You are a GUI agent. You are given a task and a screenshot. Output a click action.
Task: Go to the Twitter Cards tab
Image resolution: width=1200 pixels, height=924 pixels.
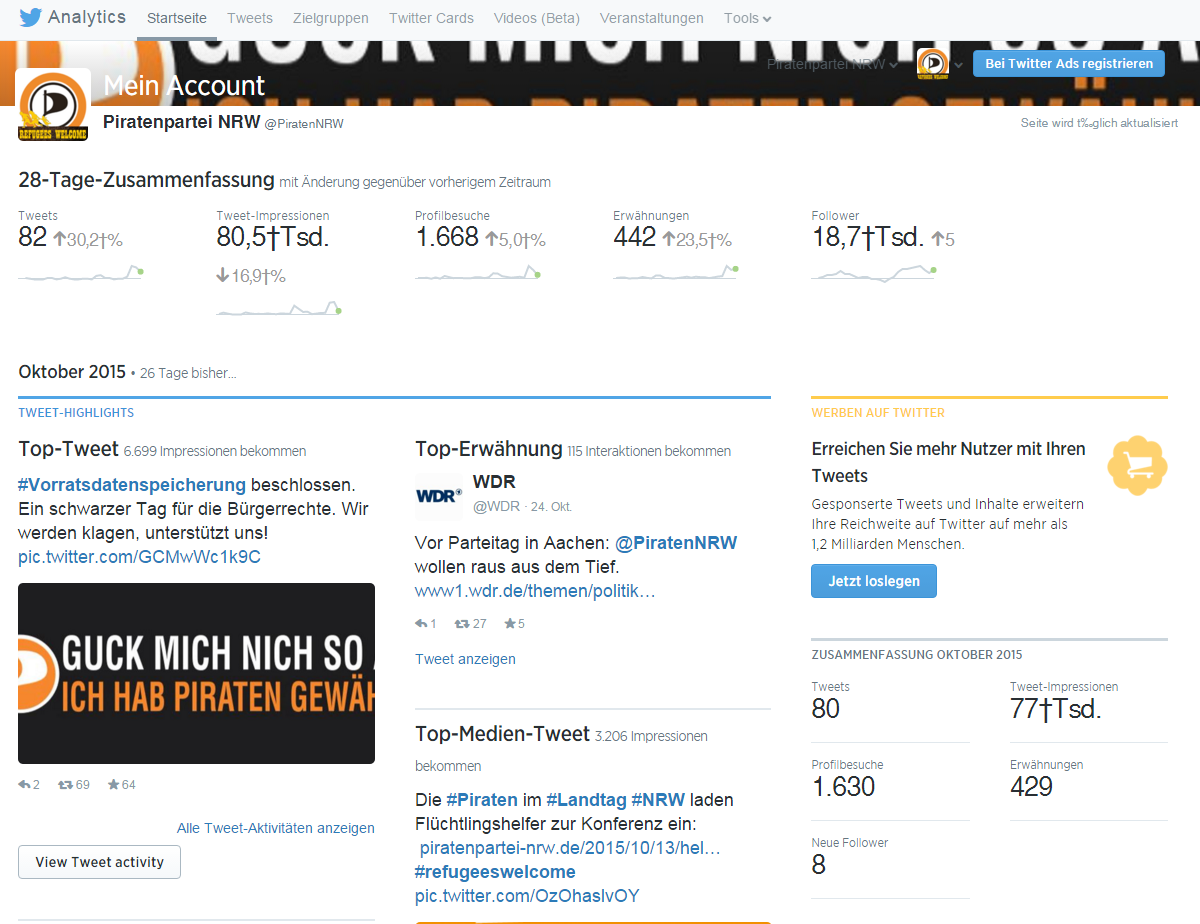click(431, 18)
